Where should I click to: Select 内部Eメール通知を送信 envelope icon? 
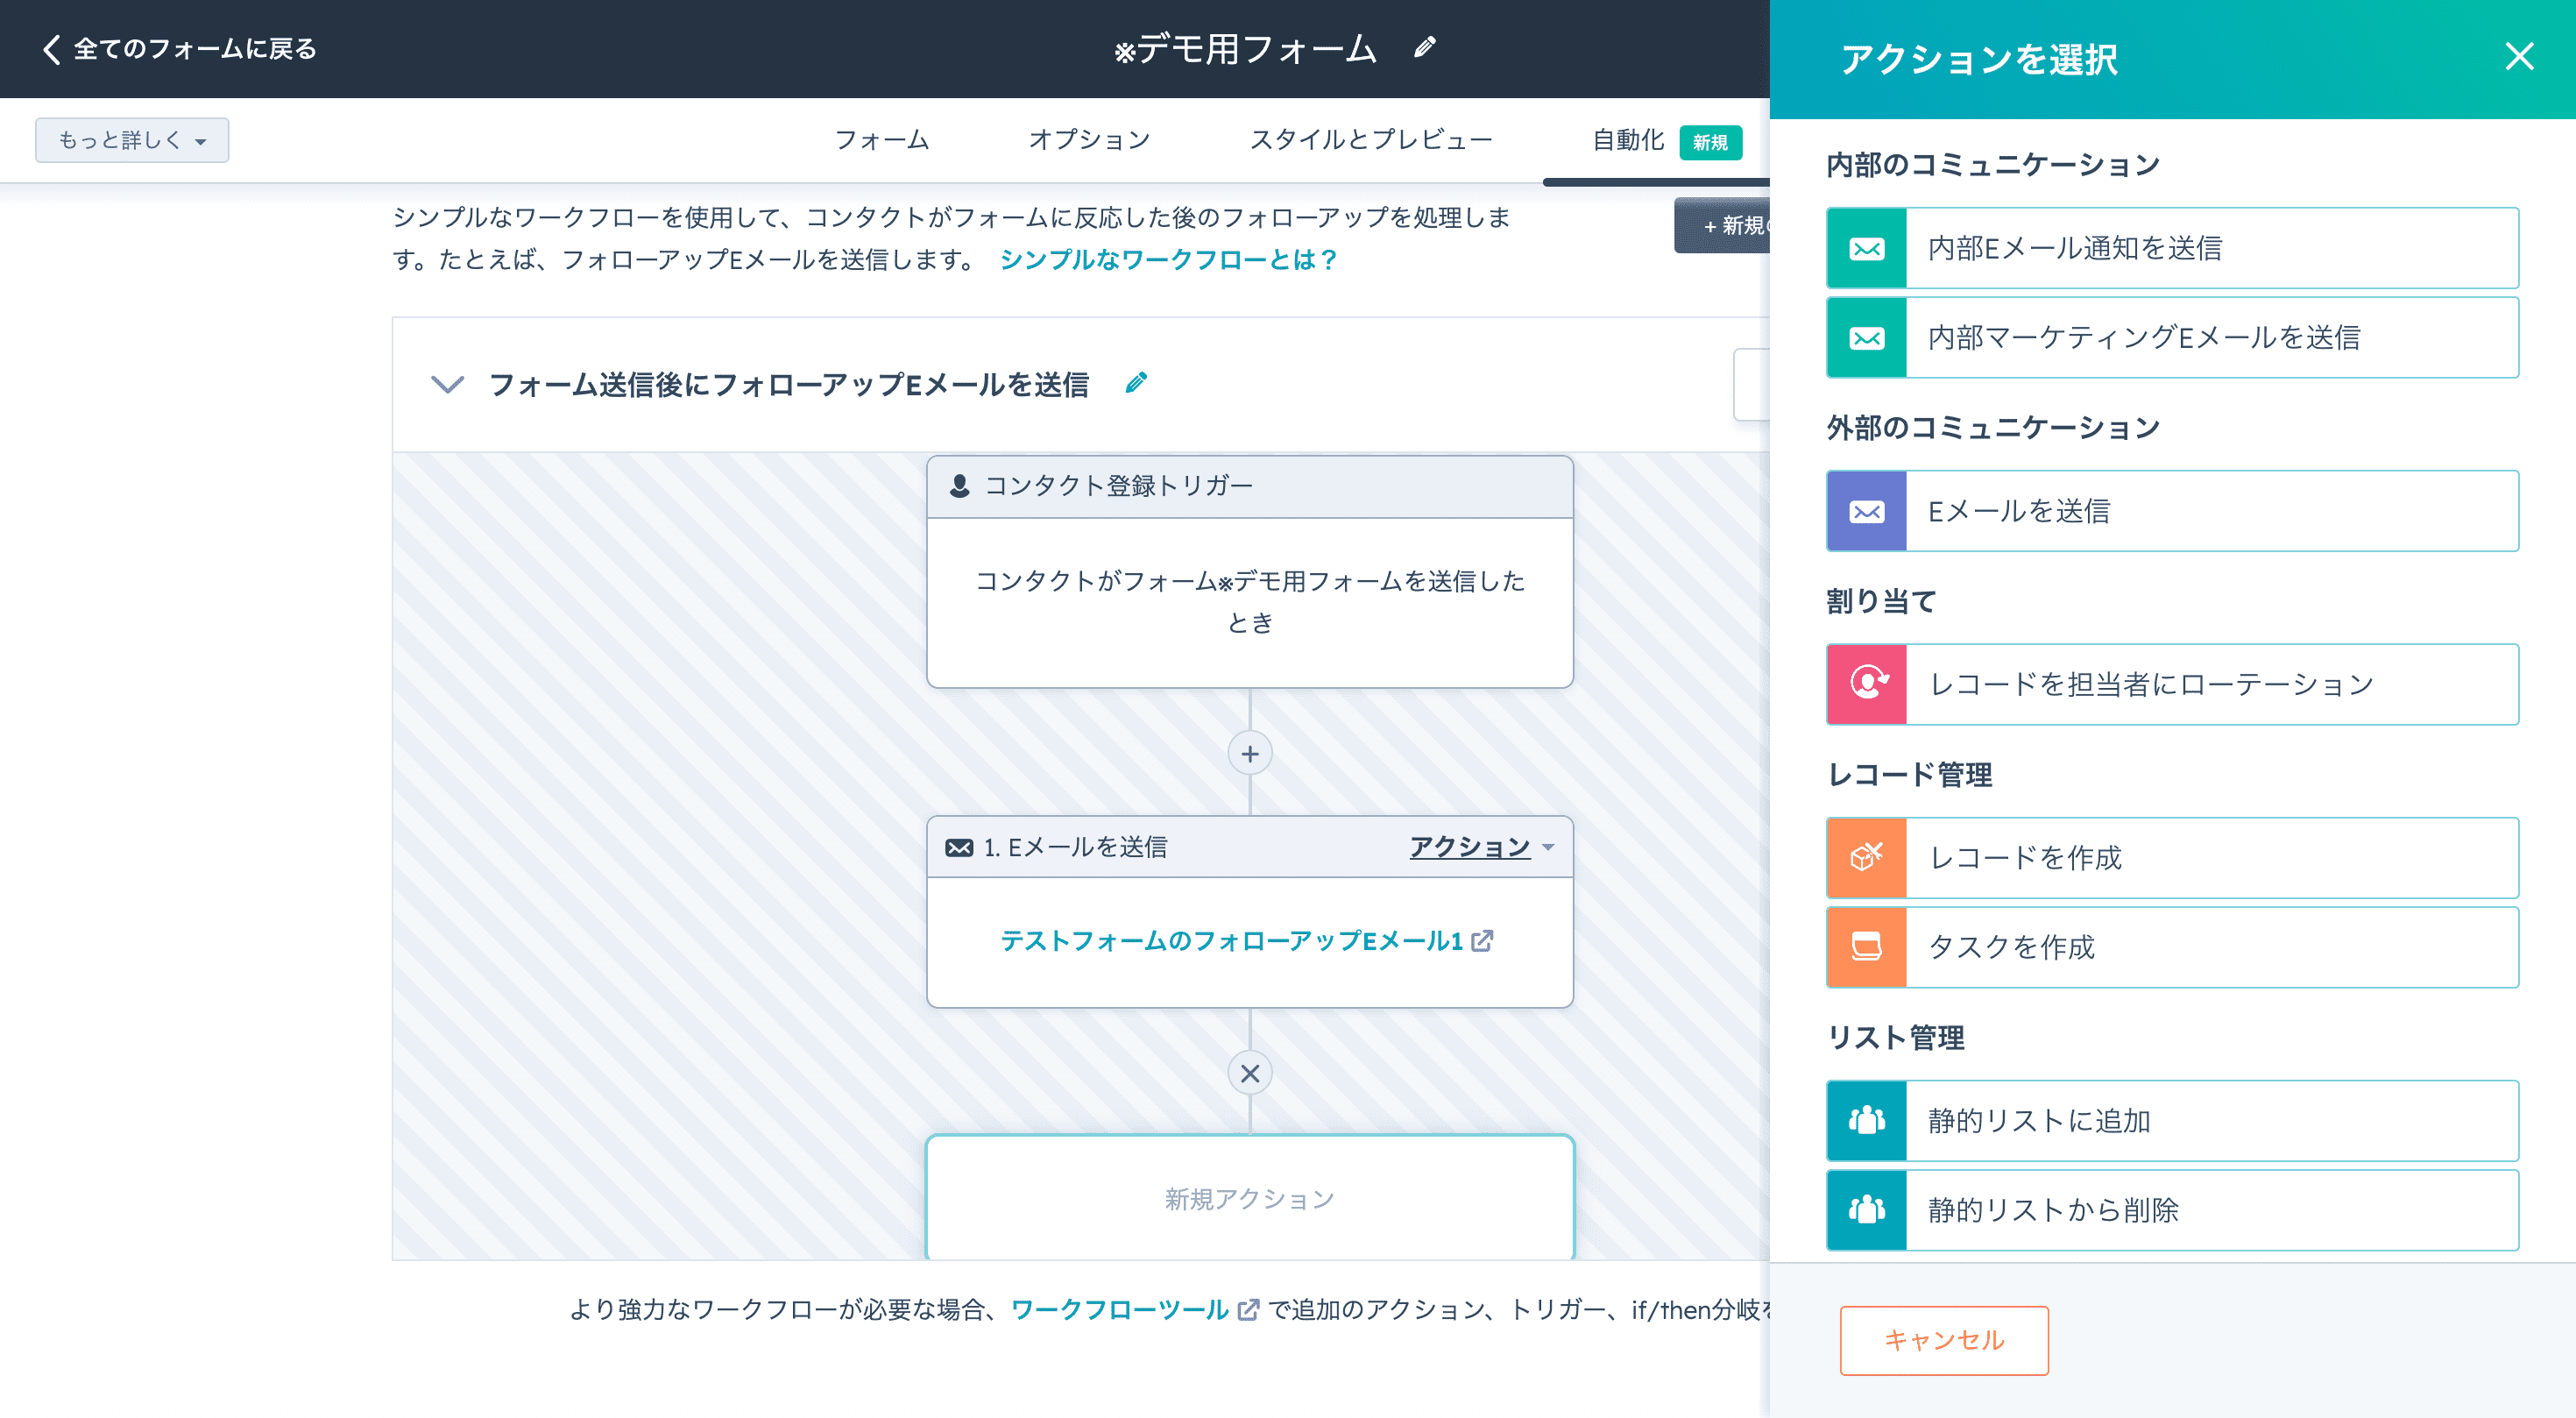pyautogui.click(x=1866, y=248)
